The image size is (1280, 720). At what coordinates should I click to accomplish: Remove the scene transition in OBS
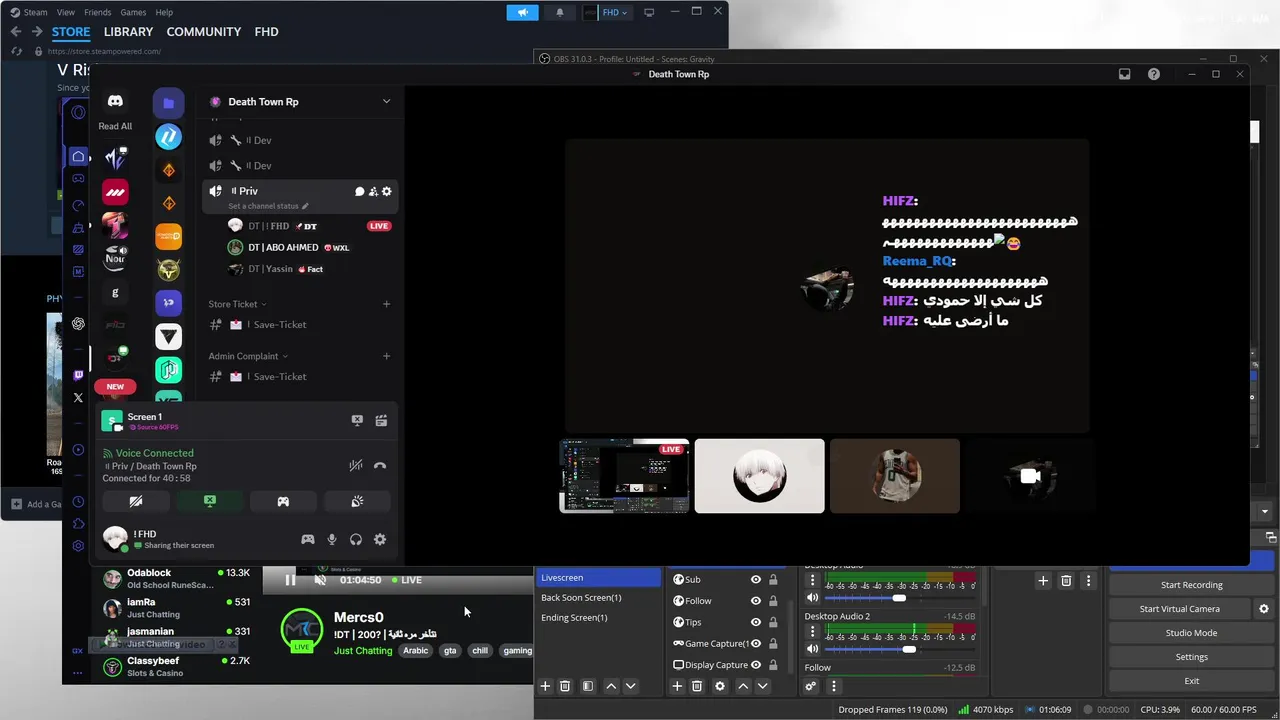click(x=1066, y=581)
